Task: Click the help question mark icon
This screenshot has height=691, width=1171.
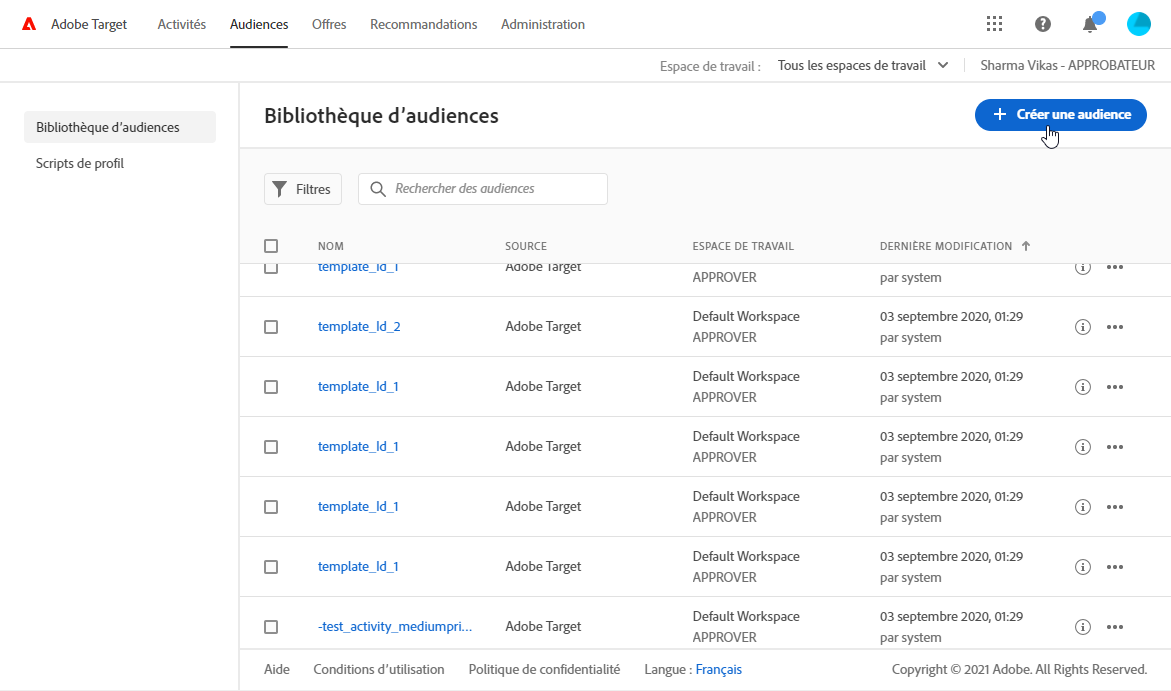Action: point(1043,24)
